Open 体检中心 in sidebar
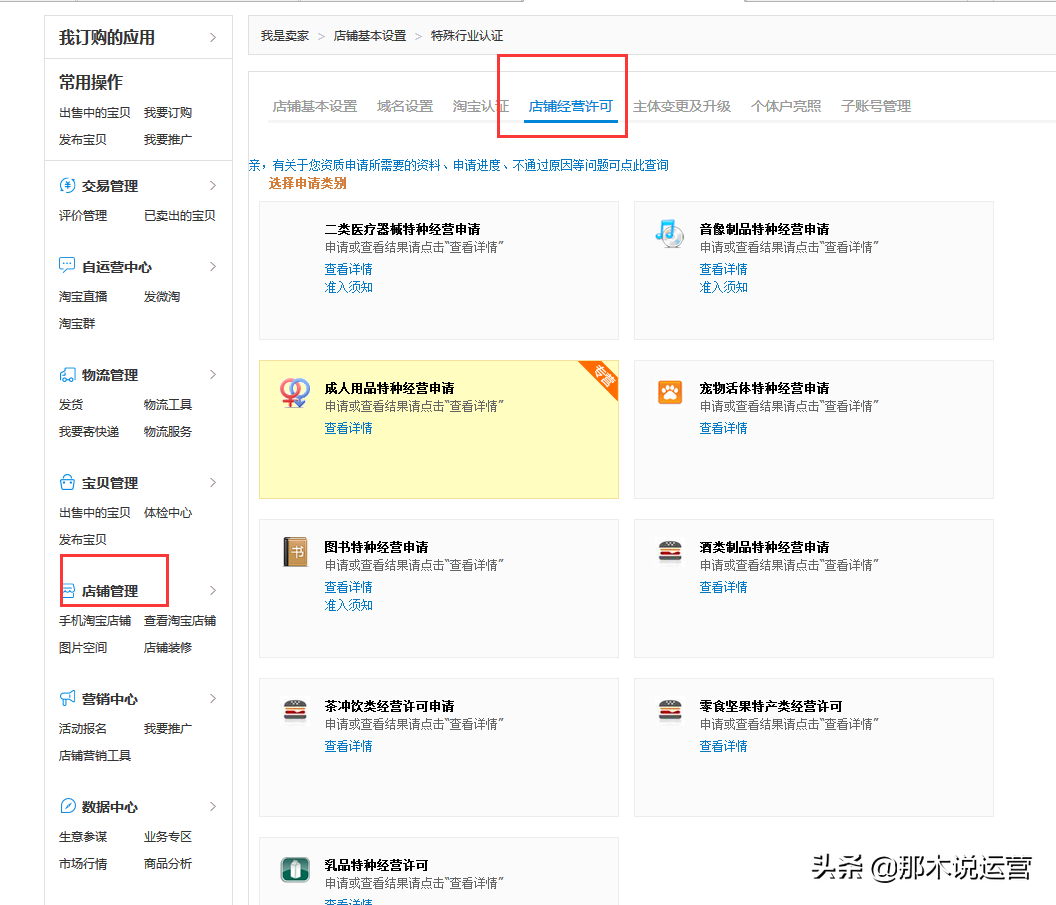This screenshot has height=905, width=1056. [x=168, y=513]
